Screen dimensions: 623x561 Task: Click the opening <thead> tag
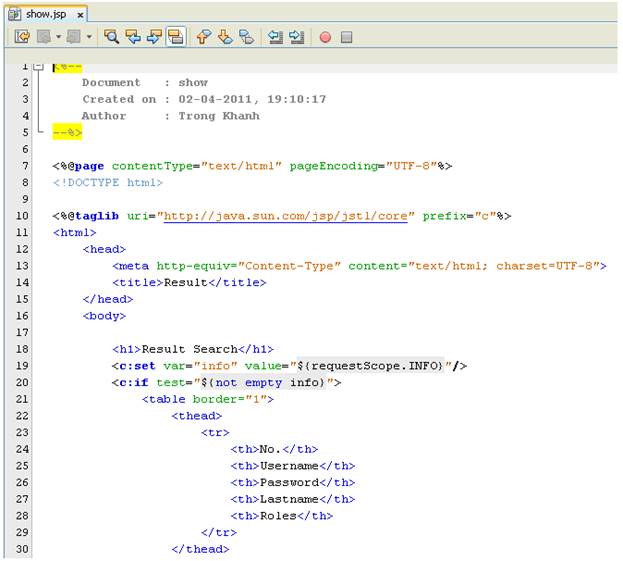pyautogui.click(x=197, y=416)
